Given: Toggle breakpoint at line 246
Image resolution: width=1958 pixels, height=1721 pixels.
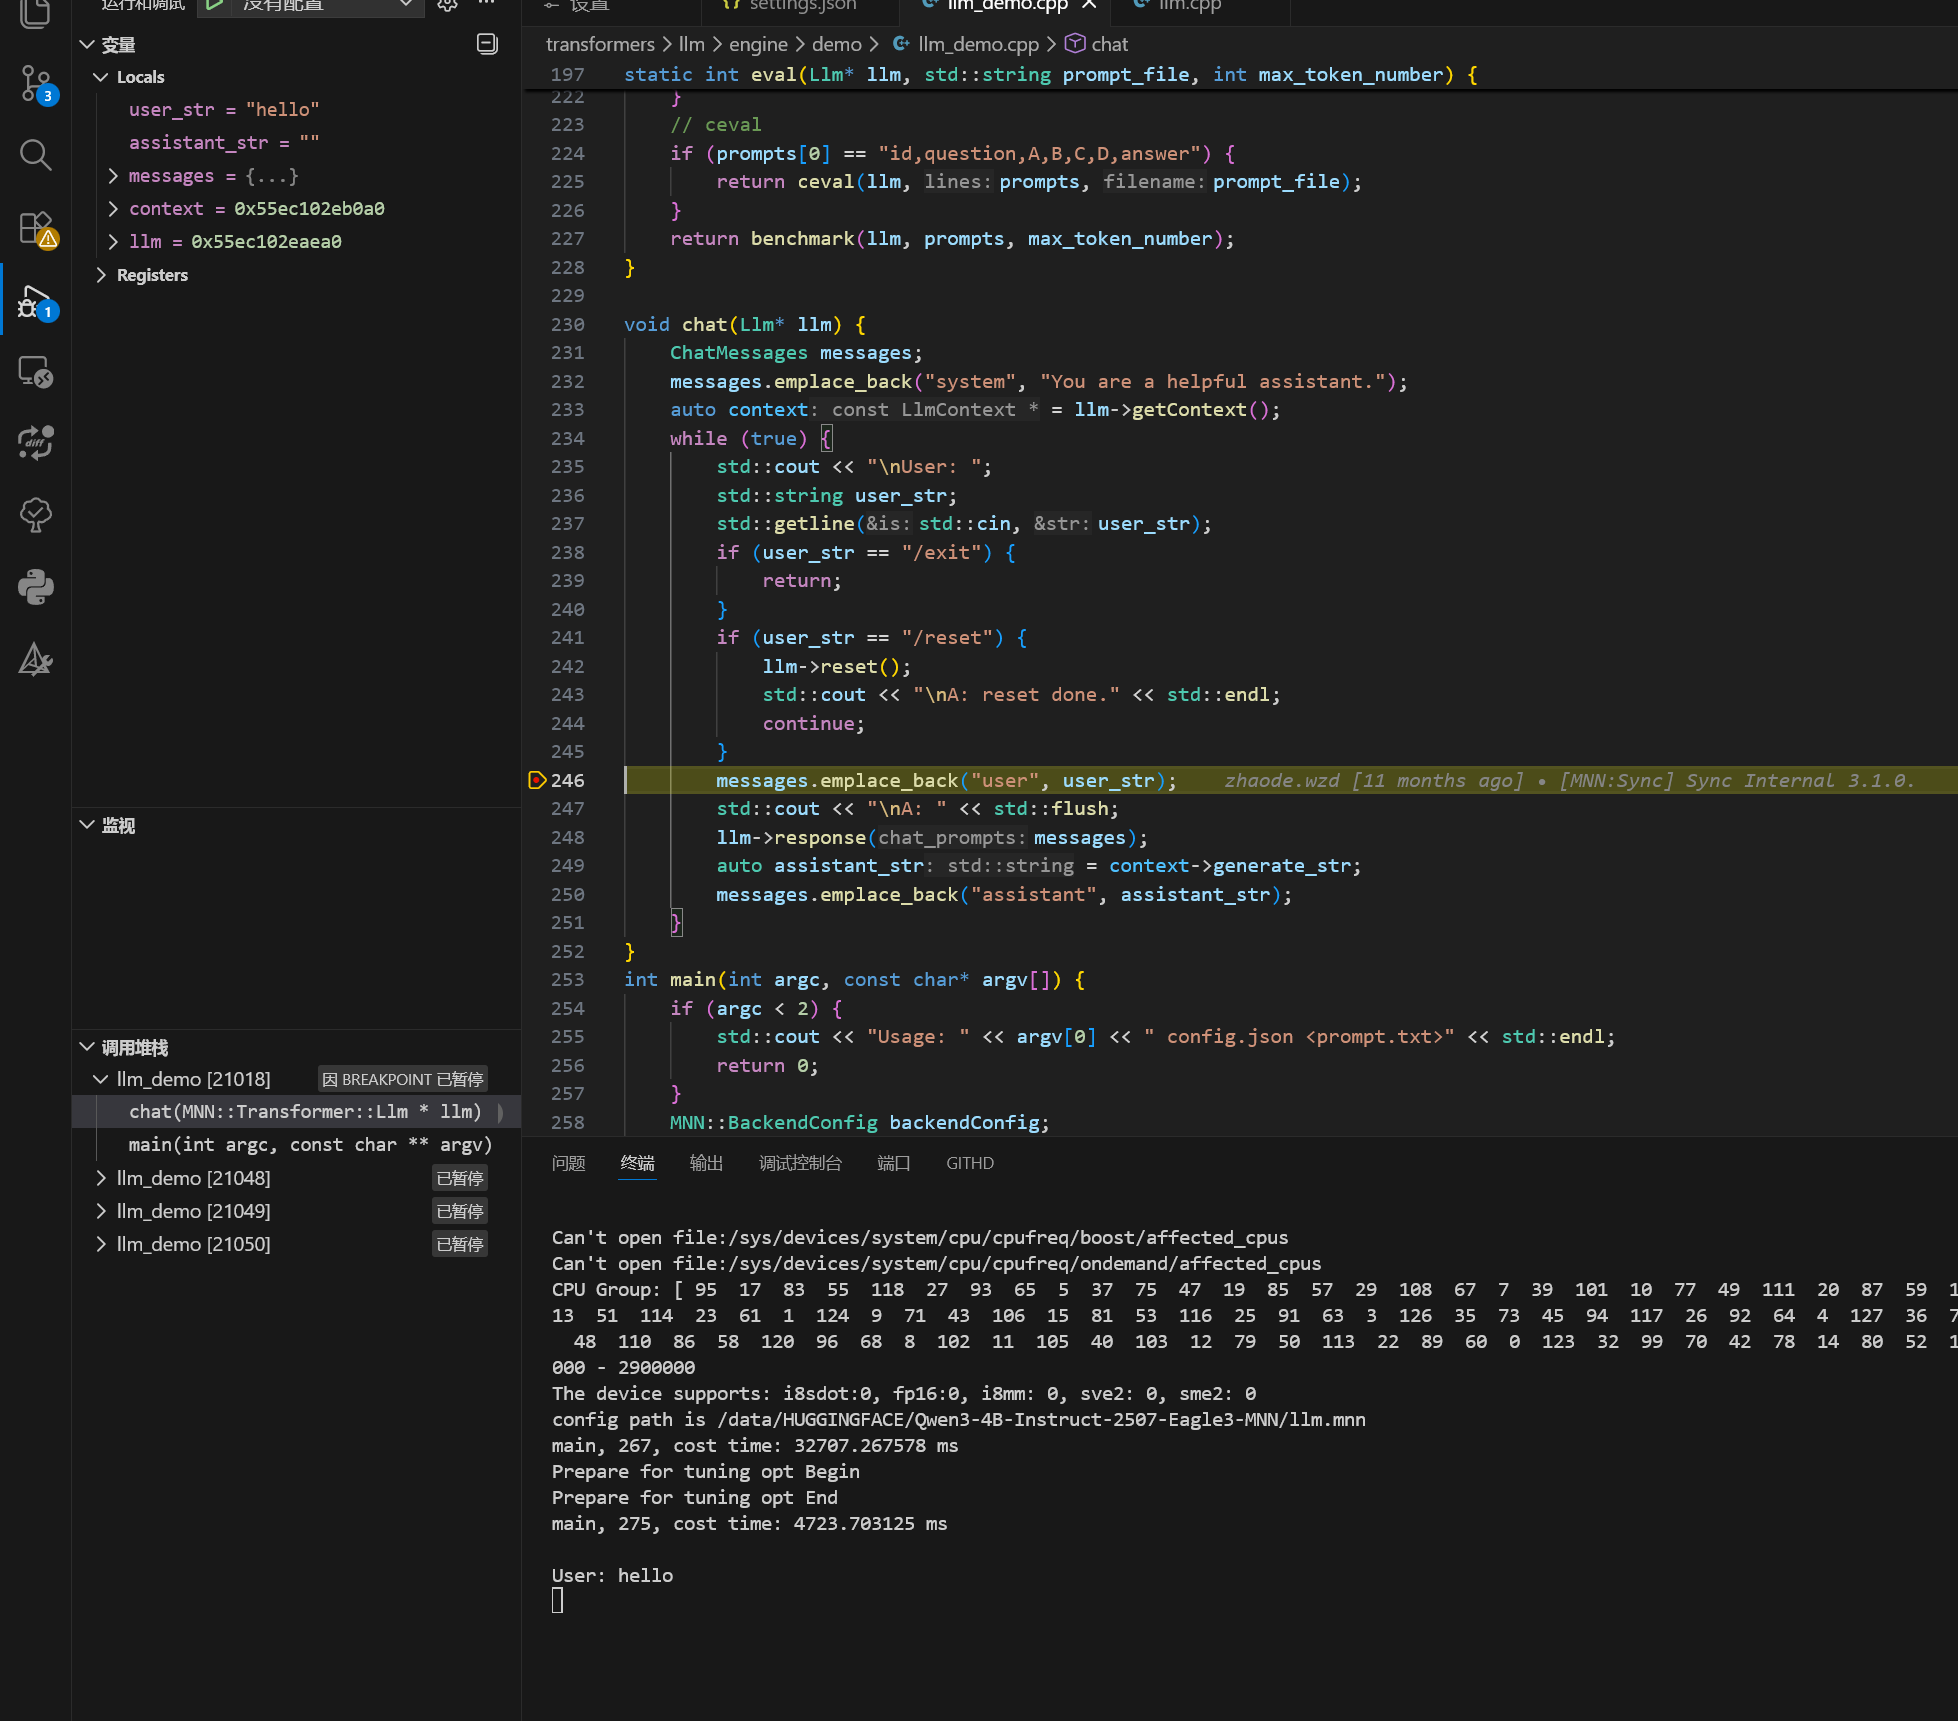Looking at the screenshot, I should (537, 780).
